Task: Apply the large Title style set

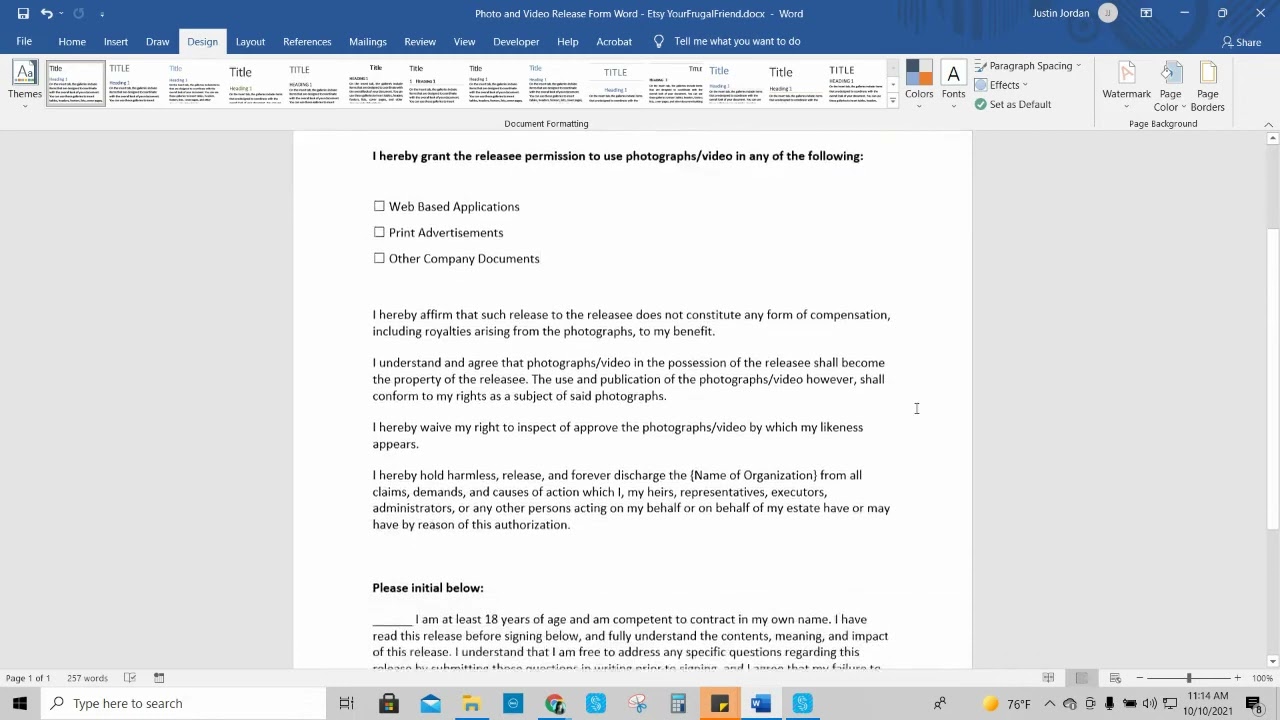Action: pos(255,83)
